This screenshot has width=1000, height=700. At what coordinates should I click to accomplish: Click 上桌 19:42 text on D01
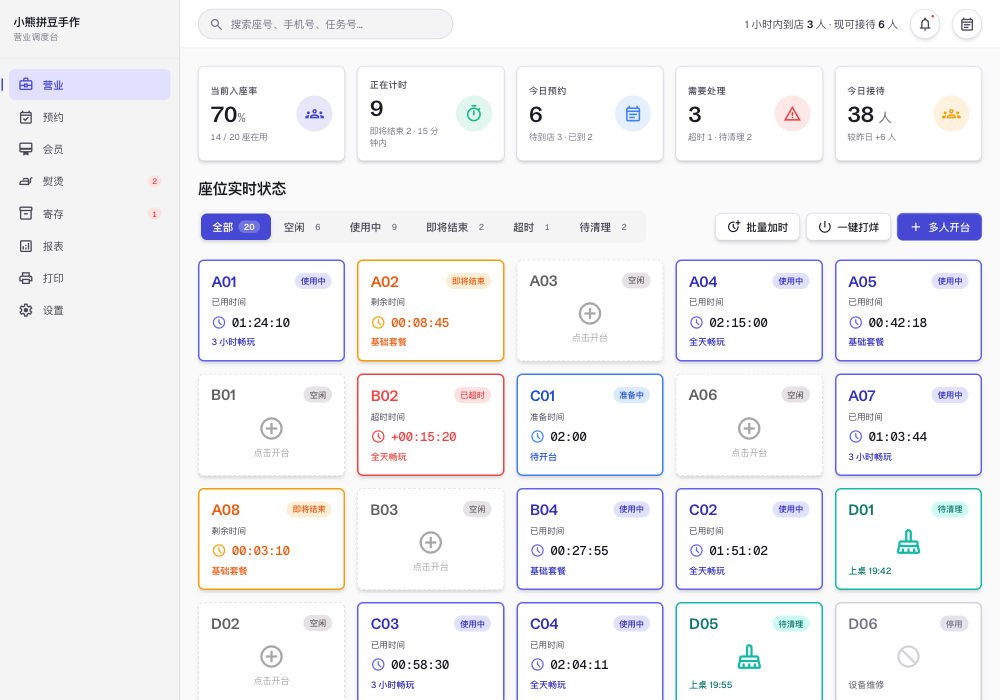click(x=870, y=571)
